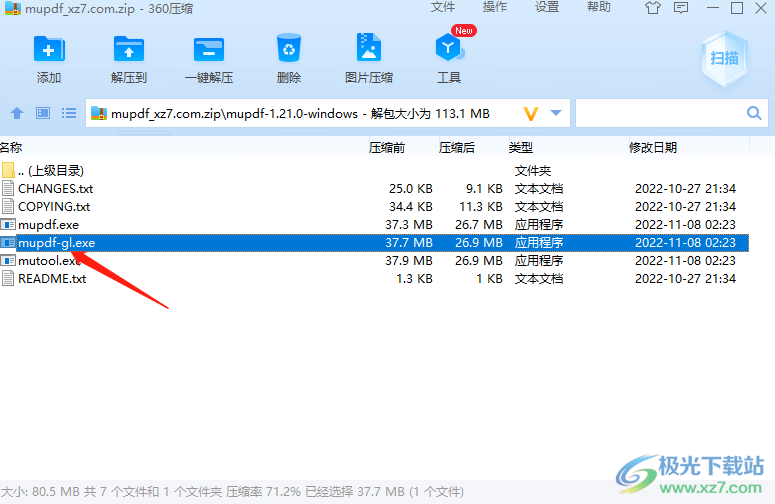The height and width of the screenshot is (504, 775).
Task: Click the 360压缩 app icon in the title bar
Action: click(12, 8)
